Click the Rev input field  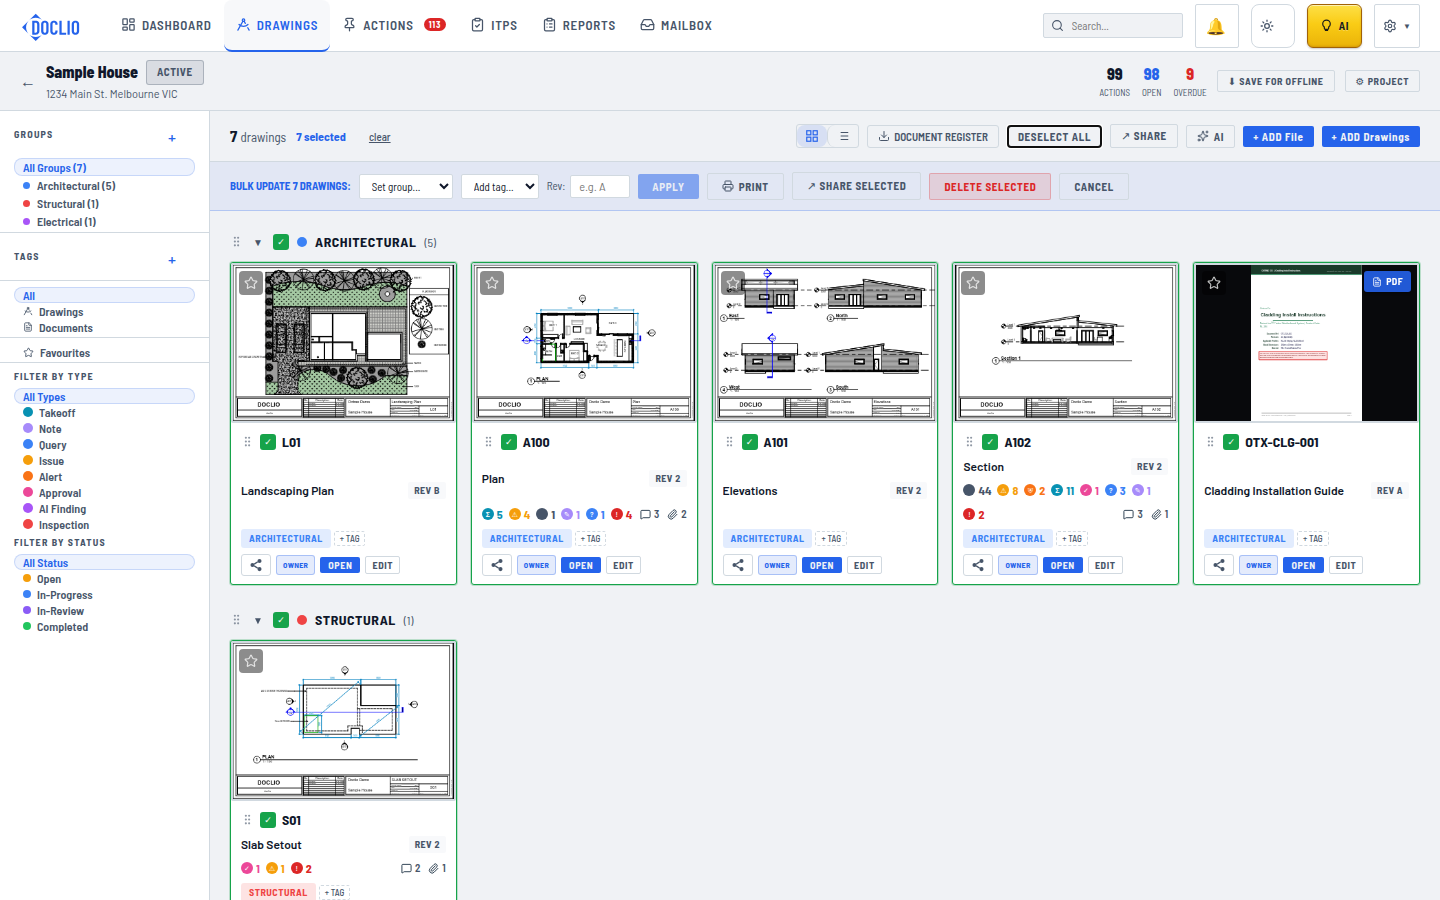599,187
